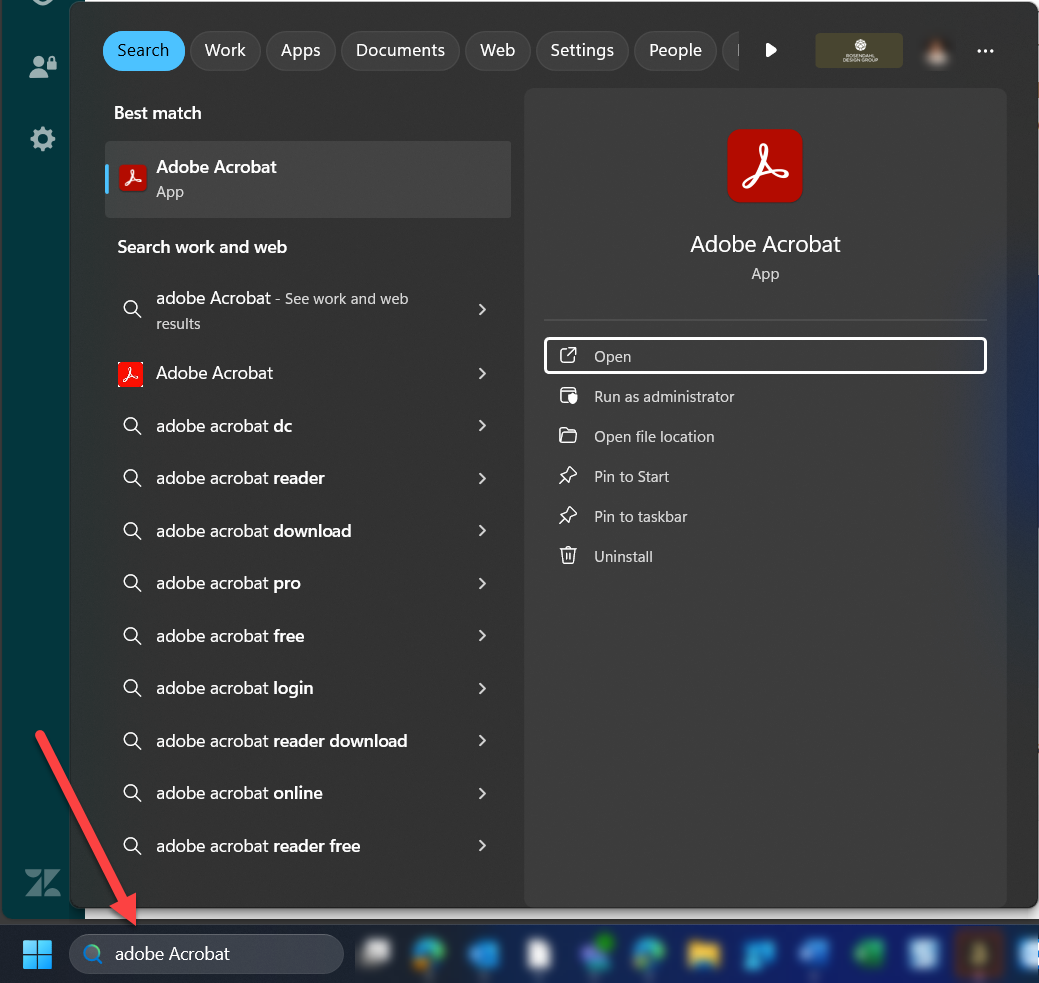
Task: Click the folder icon for Open file location
Action: pos(568,435)
